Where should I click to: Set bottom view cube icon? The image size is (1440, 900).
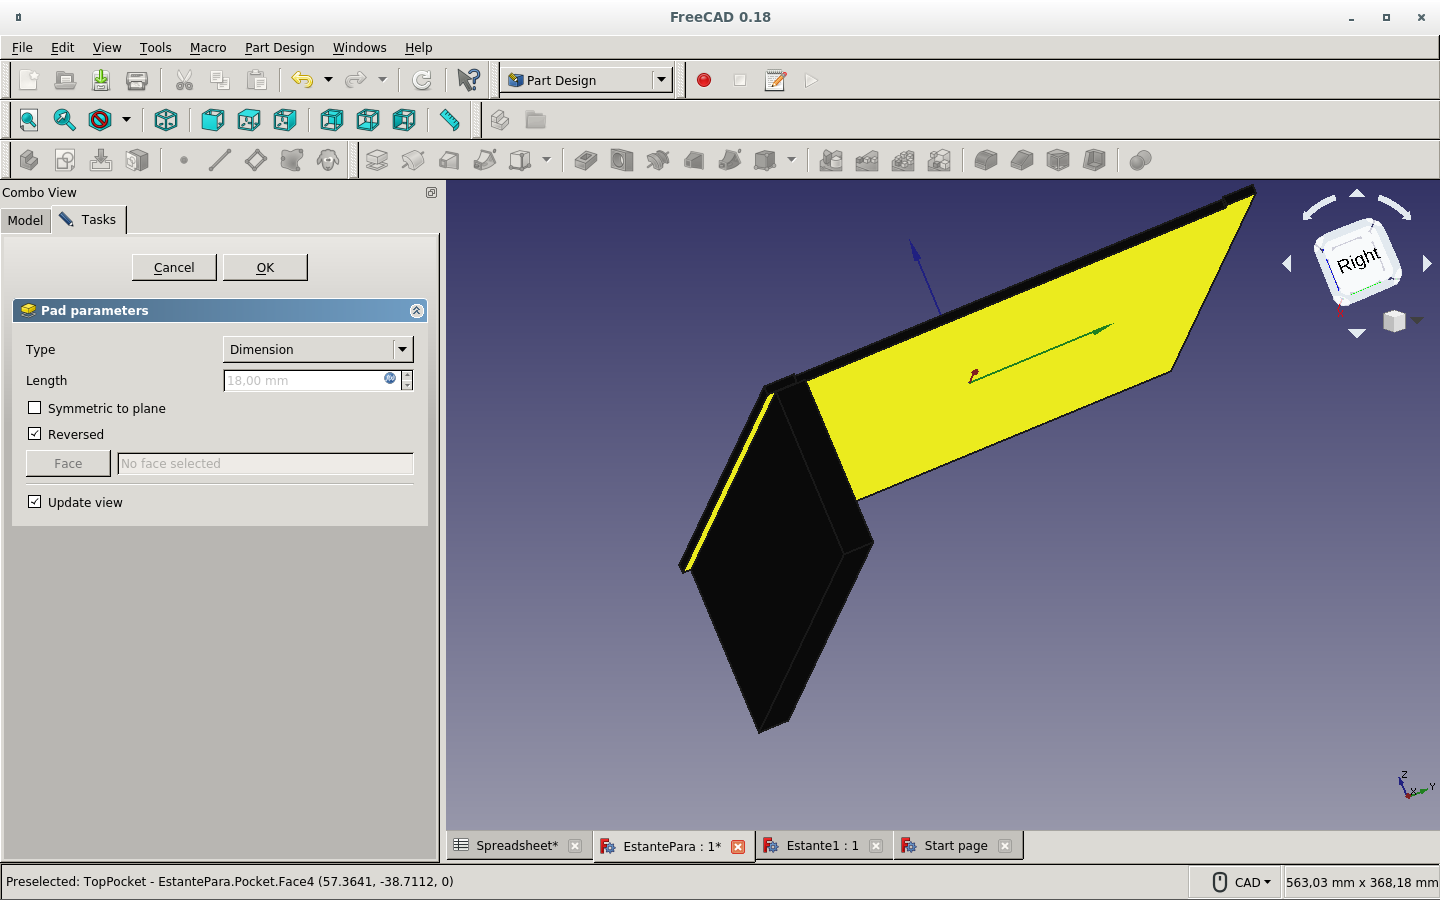[367, 120]
